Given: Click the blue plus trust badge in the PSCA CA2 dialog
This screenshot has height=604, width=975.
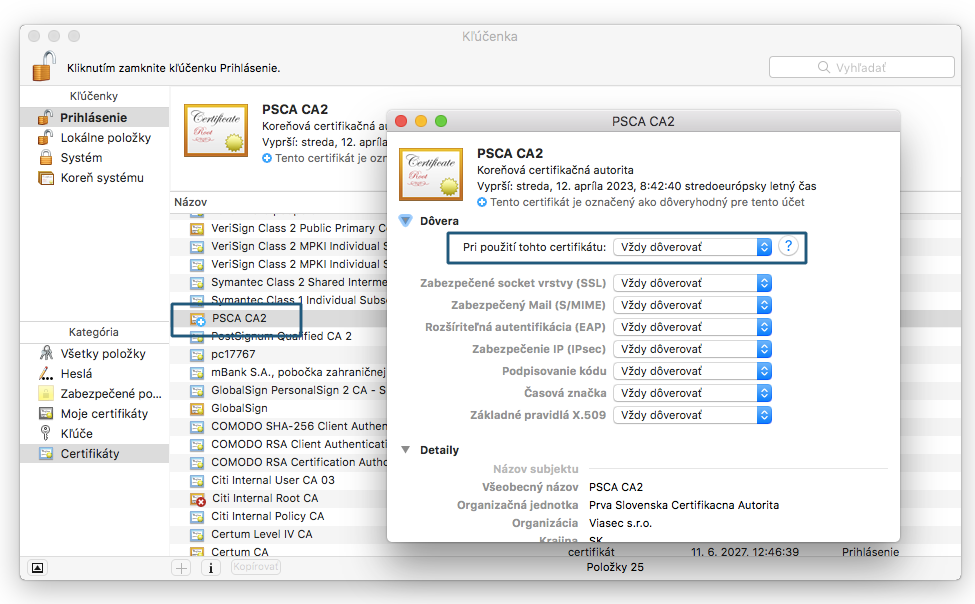Looking at the screenshot, I should tap(482, 202).
